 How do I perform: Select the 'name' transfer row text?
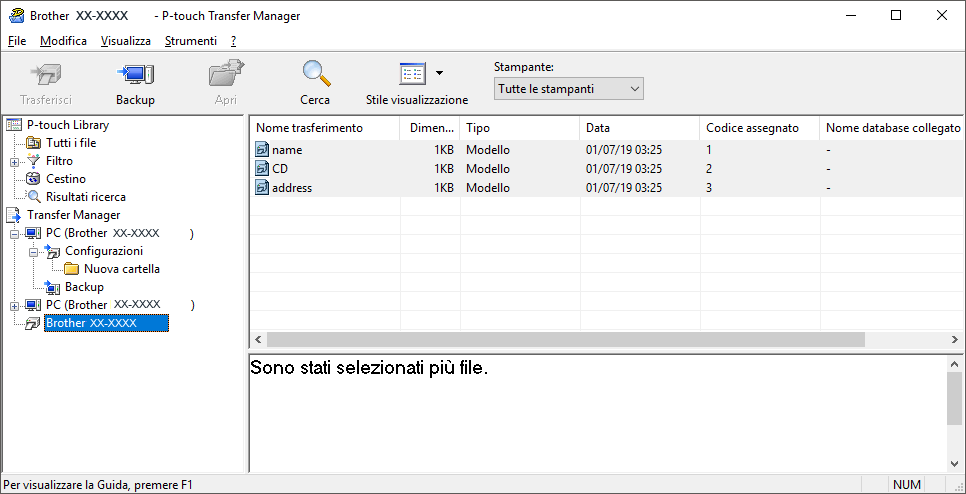tap(286, 150)
